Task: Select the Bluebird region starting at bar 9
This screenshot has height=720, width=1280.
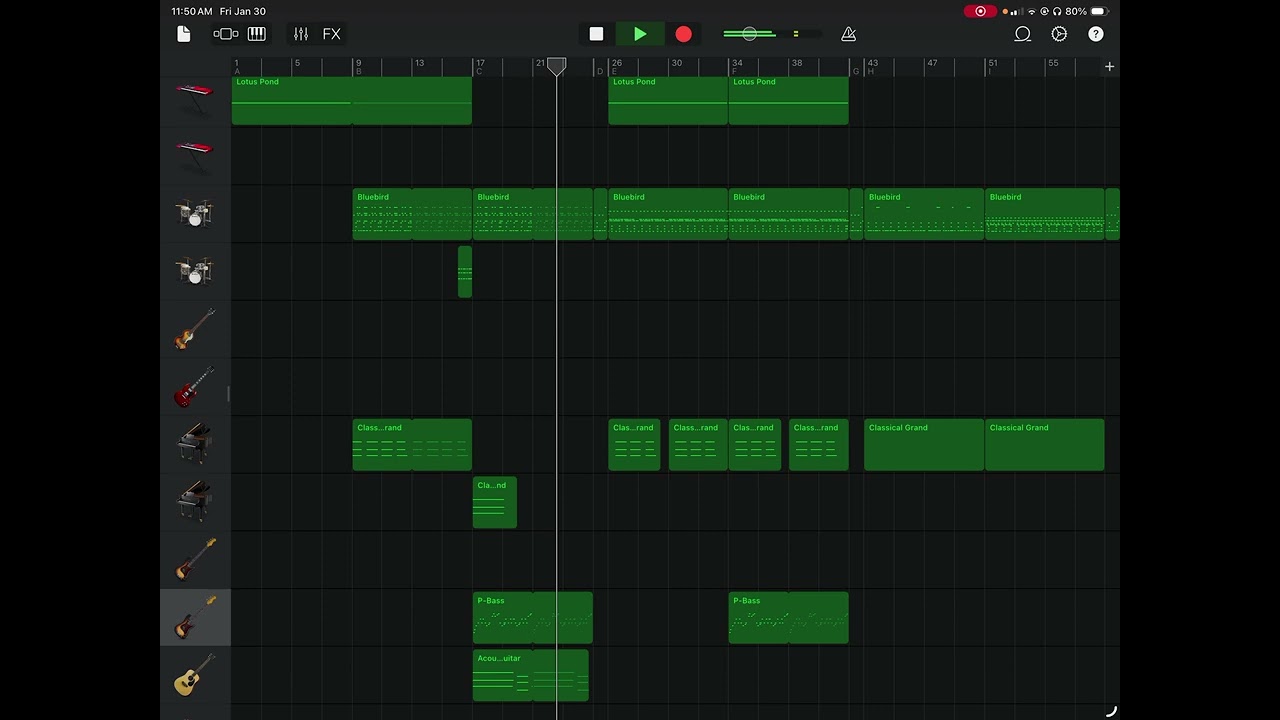Action: (412, 214)
